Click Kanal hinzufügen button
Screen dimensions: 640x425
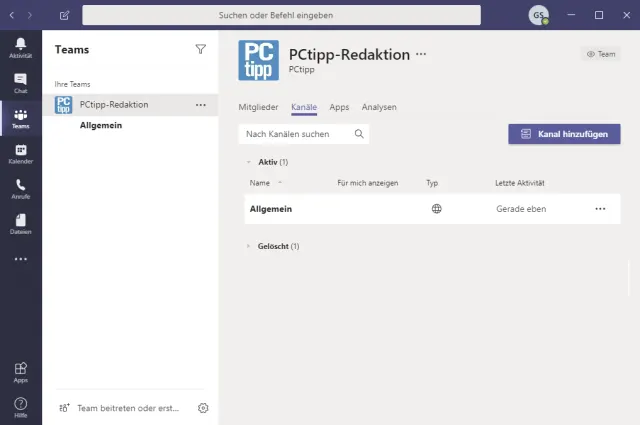click(564, 134)
